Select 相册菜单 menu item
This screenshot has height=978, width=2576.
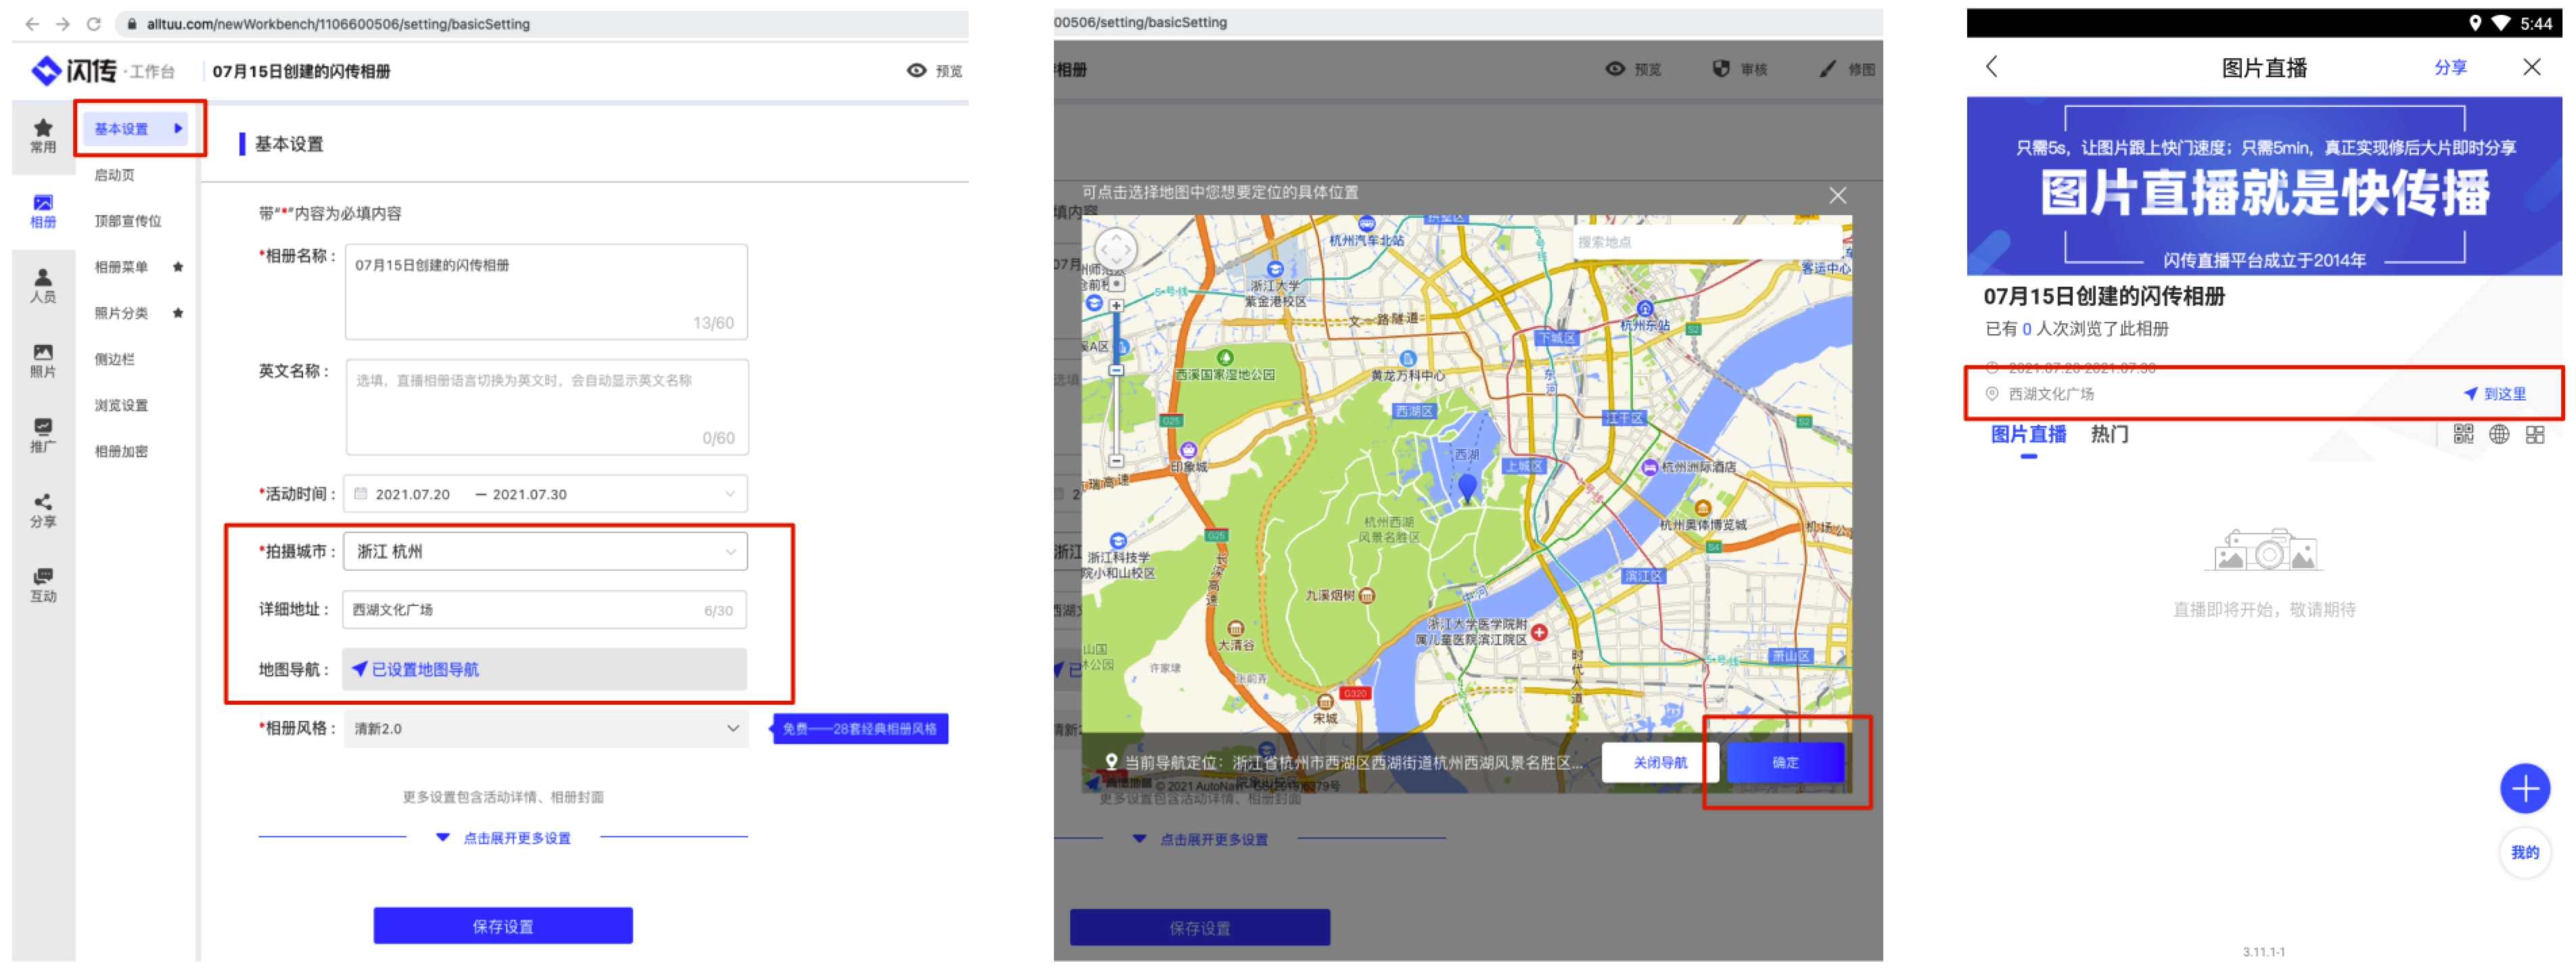point(121,267)
